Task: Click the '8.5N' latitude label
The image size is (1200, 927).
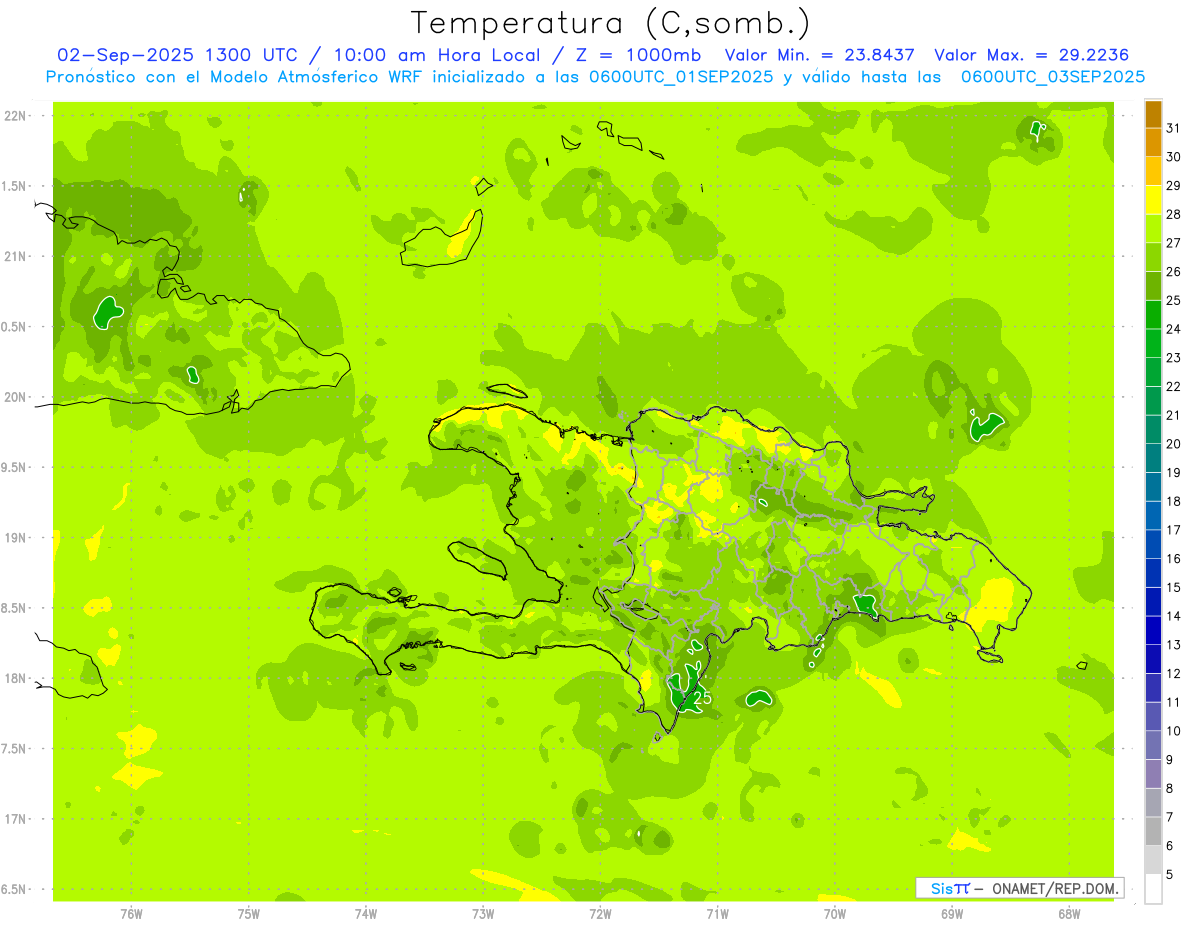Action: click(15, 608)
